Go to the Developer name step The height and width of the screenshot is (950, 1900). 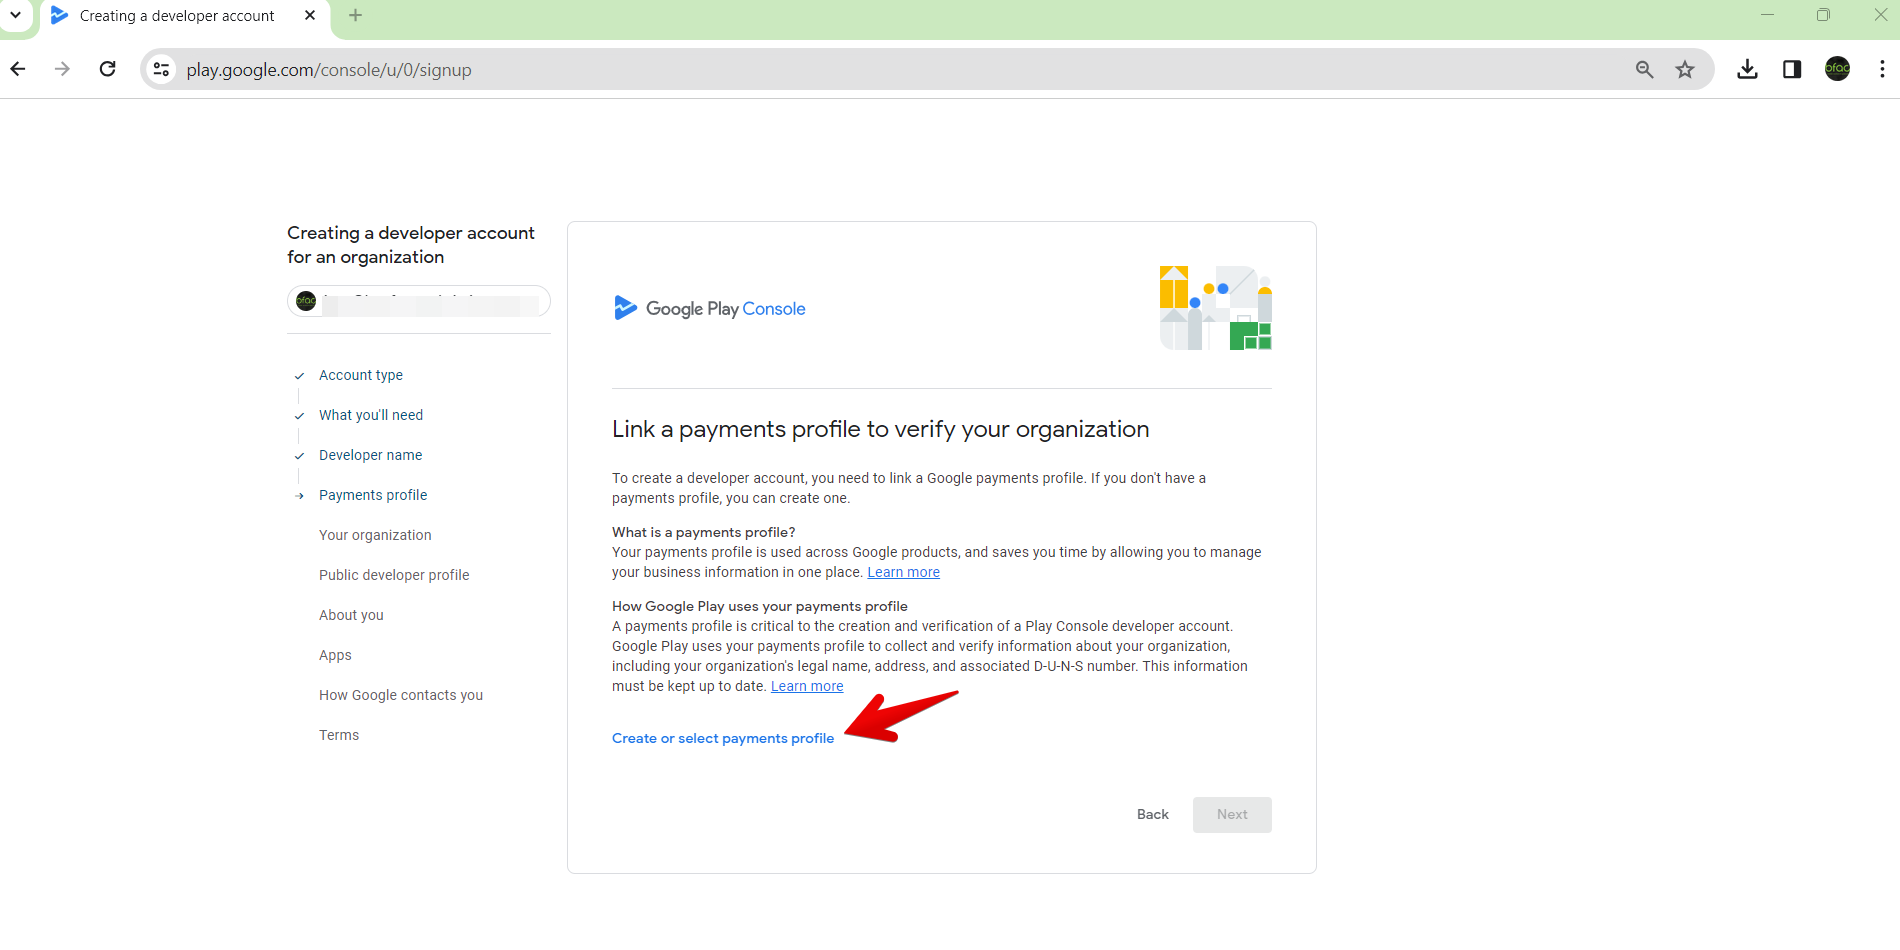pos(370,455)
